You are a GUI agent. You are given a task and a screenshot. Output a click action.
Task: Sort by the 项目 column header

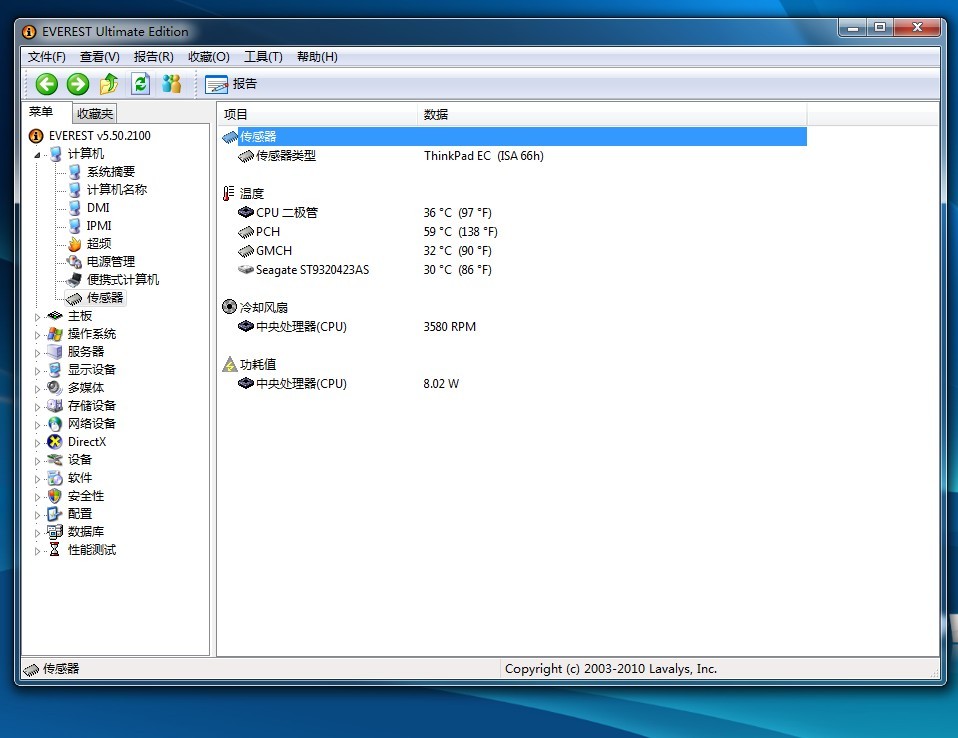(x=317, y=114)
